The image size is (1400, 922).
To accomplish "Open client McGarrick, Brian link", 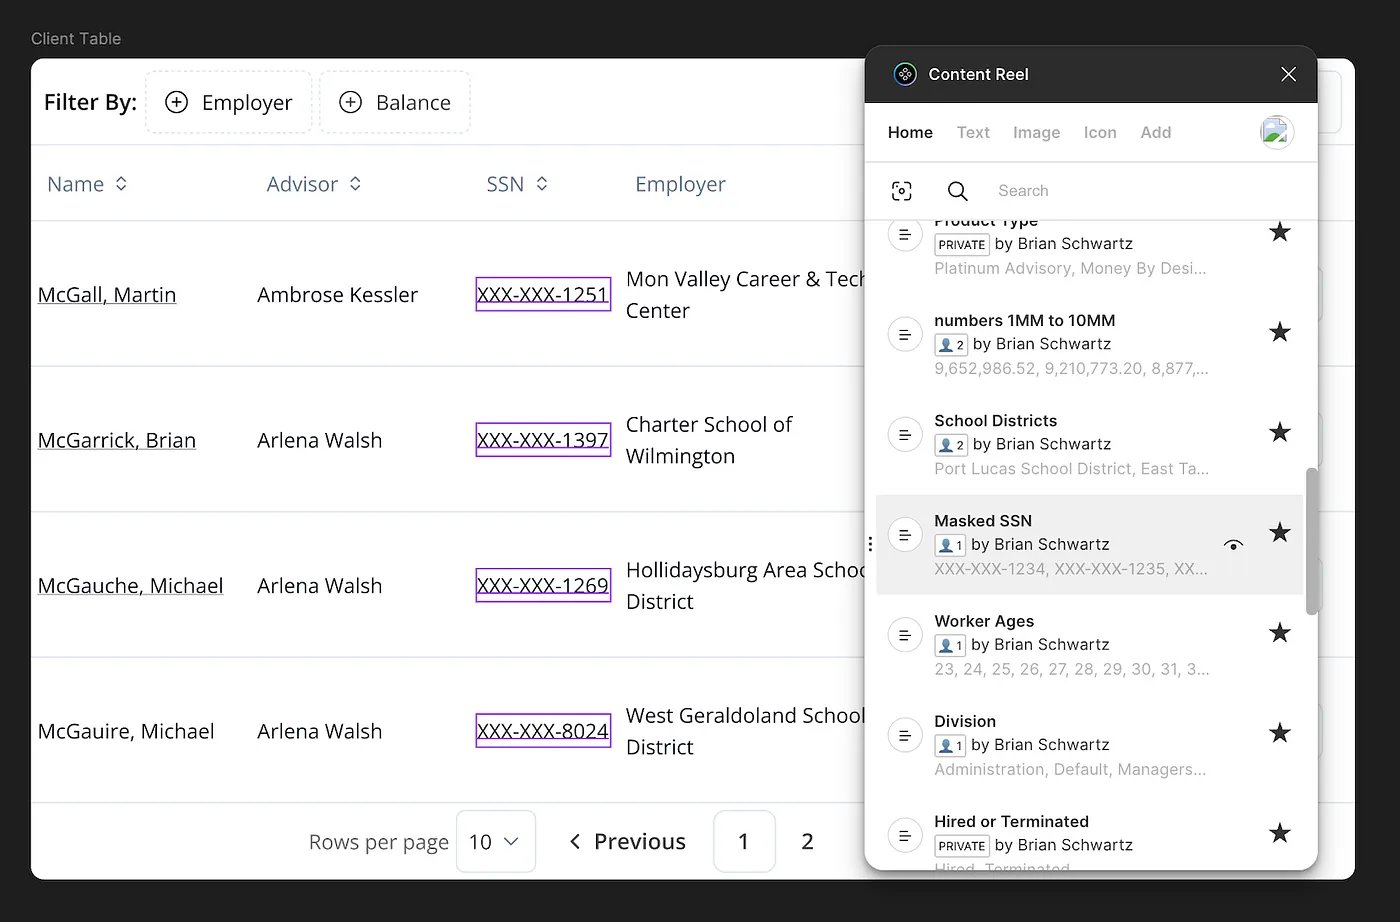I will point(117,440).
